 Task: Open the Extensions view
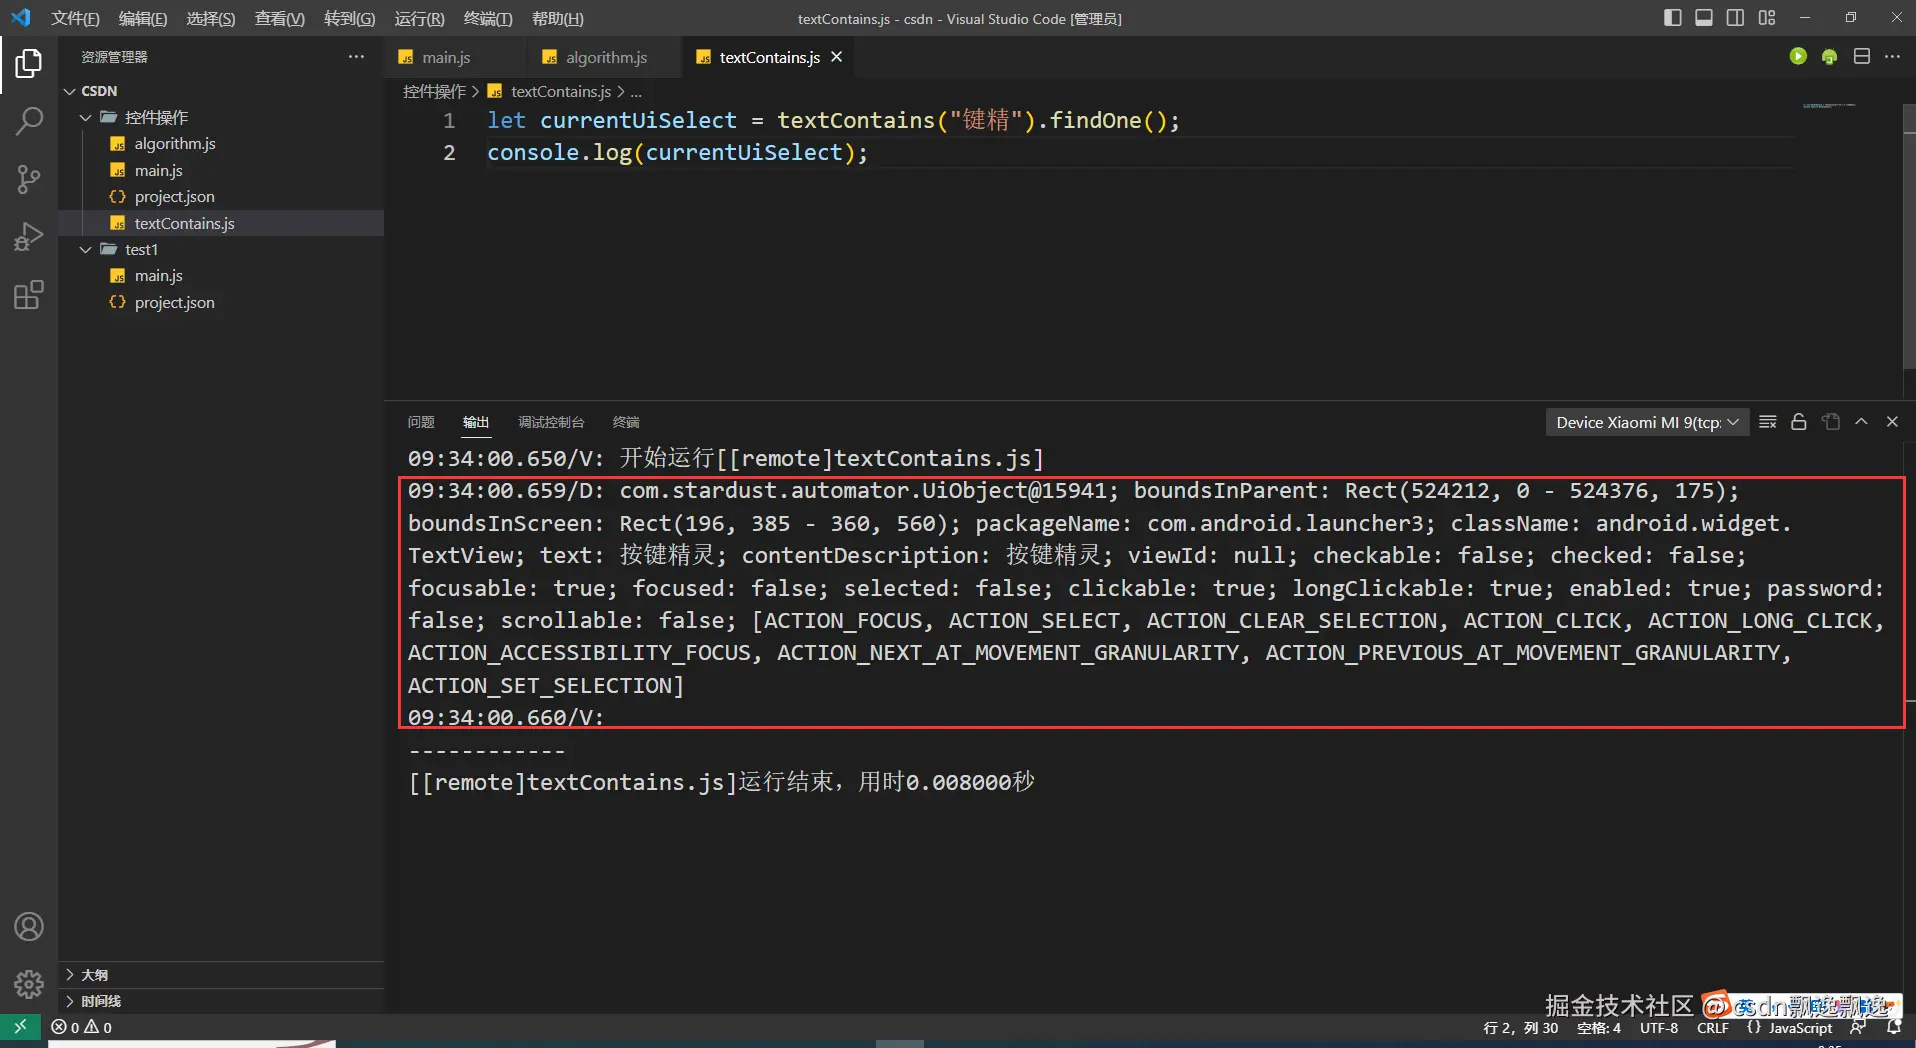(29, 295)
